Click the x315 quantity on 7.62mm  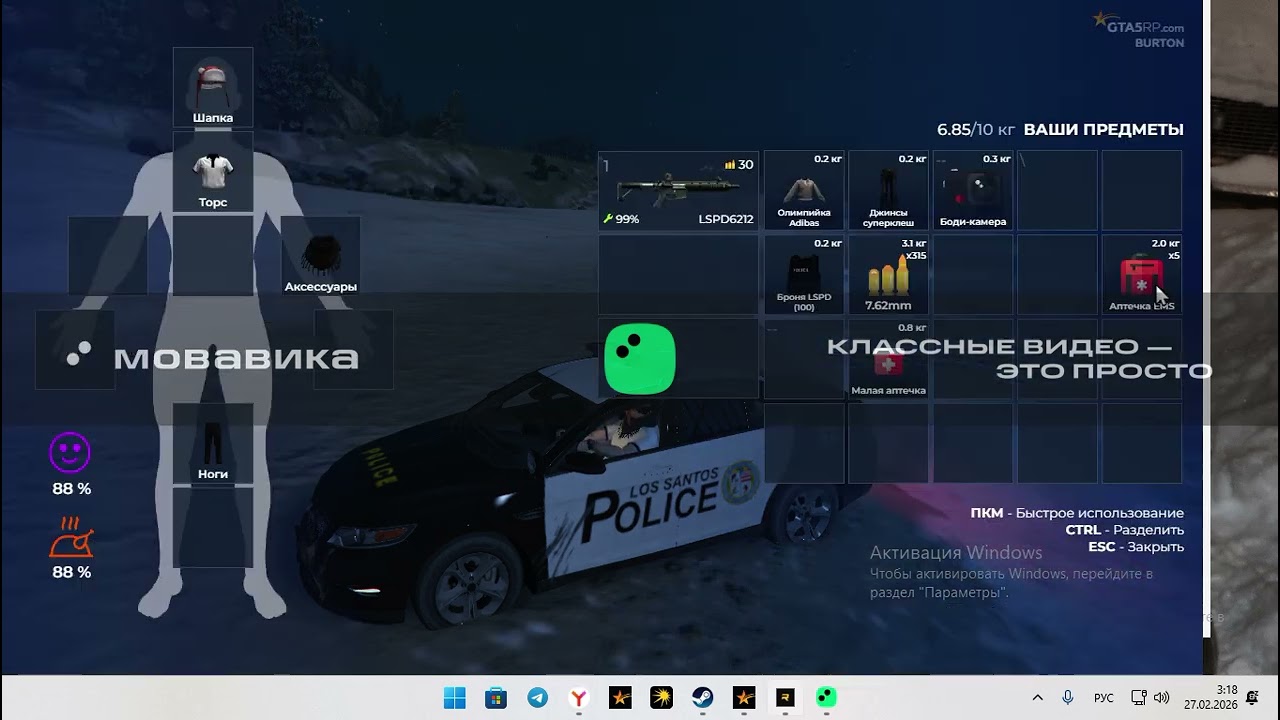tap(915, 256)
